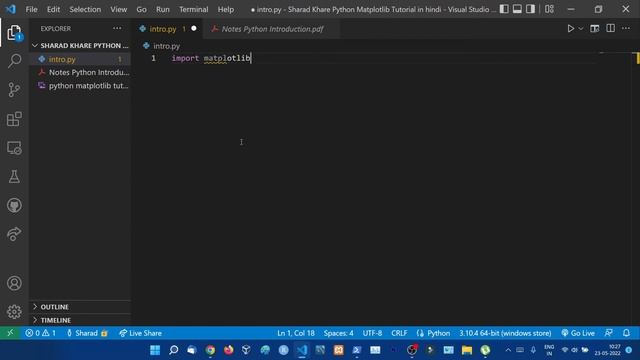640x360 pixels.
Task: Switch to Notes Python Introduction.pdf tab
Action: 272,29
